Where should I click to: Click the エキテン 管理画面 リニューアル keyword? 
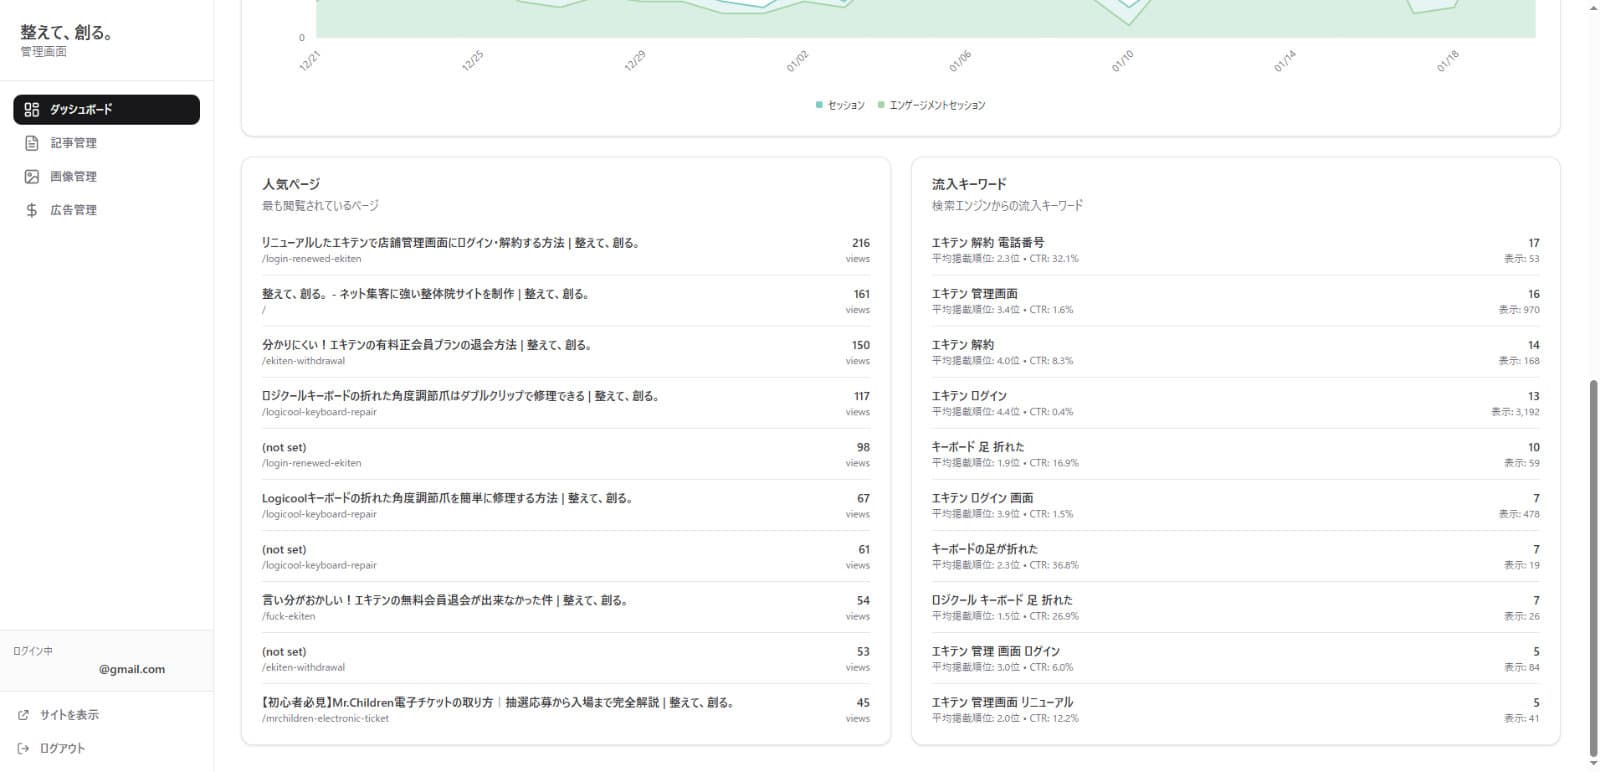(1002, 703)
